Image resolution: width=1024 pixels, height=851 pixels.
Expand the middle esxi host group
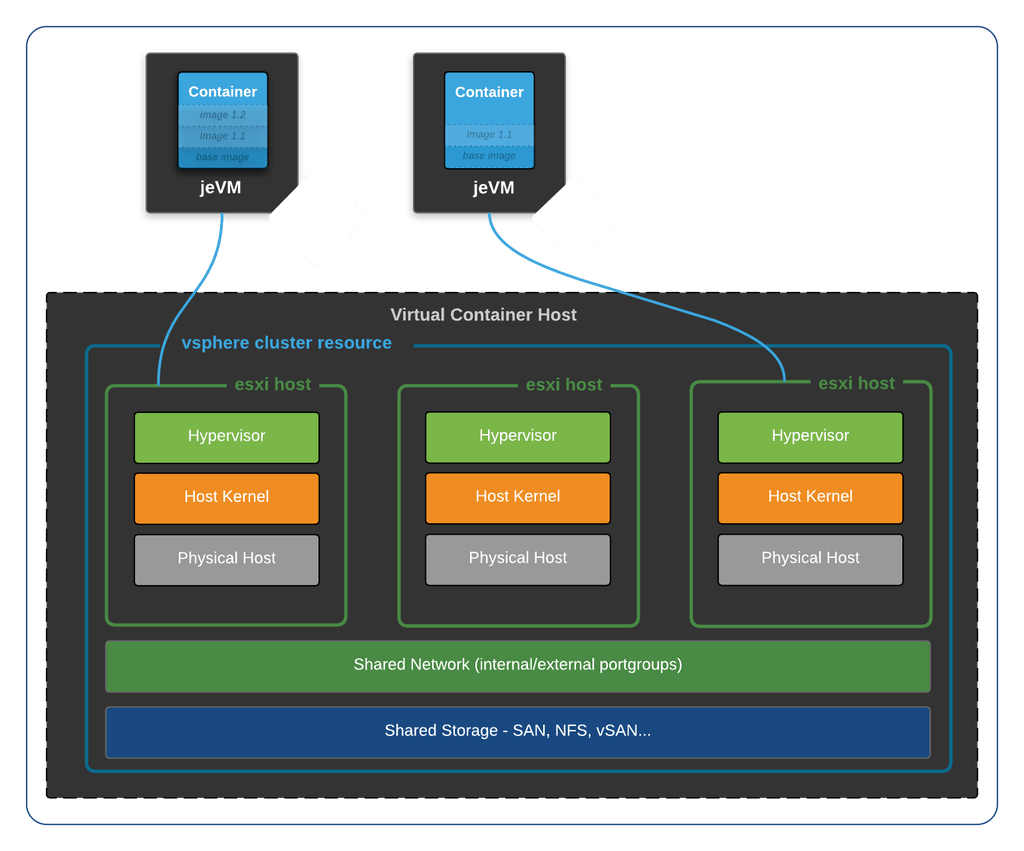tap(565, 384)
